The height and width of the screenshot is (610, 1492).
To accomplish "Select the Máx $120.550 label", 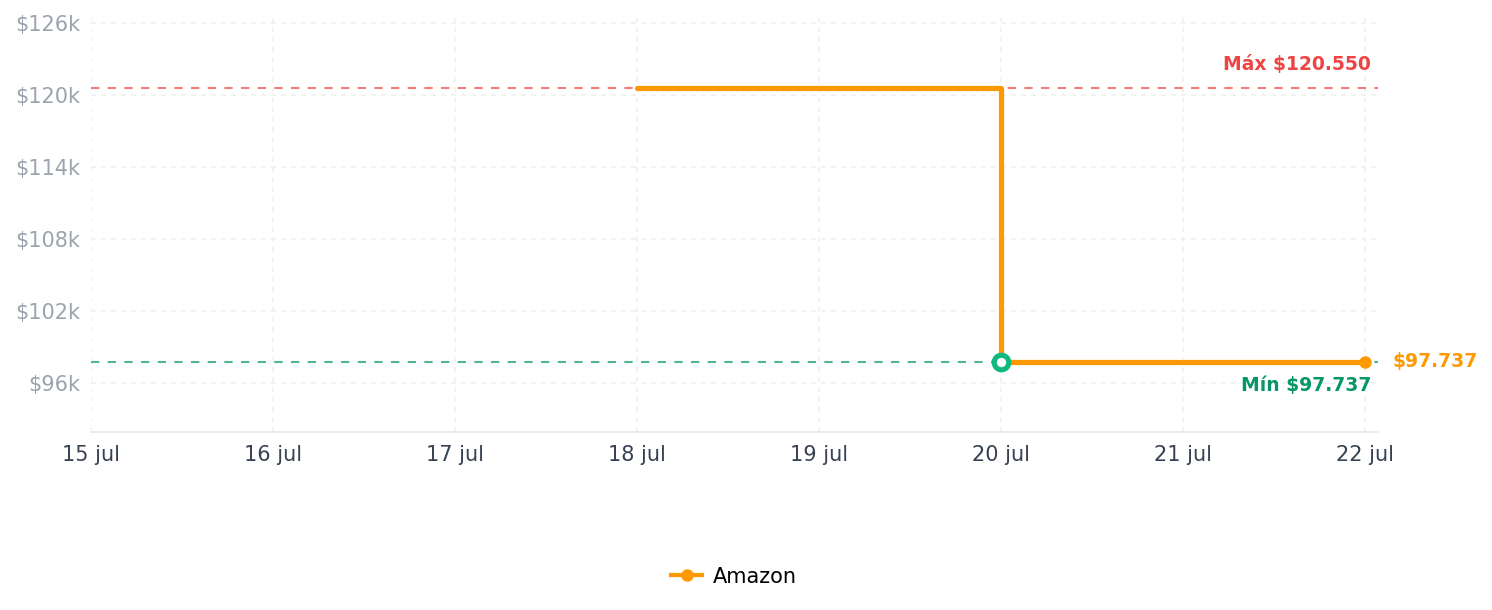I will pos(1297,64).
